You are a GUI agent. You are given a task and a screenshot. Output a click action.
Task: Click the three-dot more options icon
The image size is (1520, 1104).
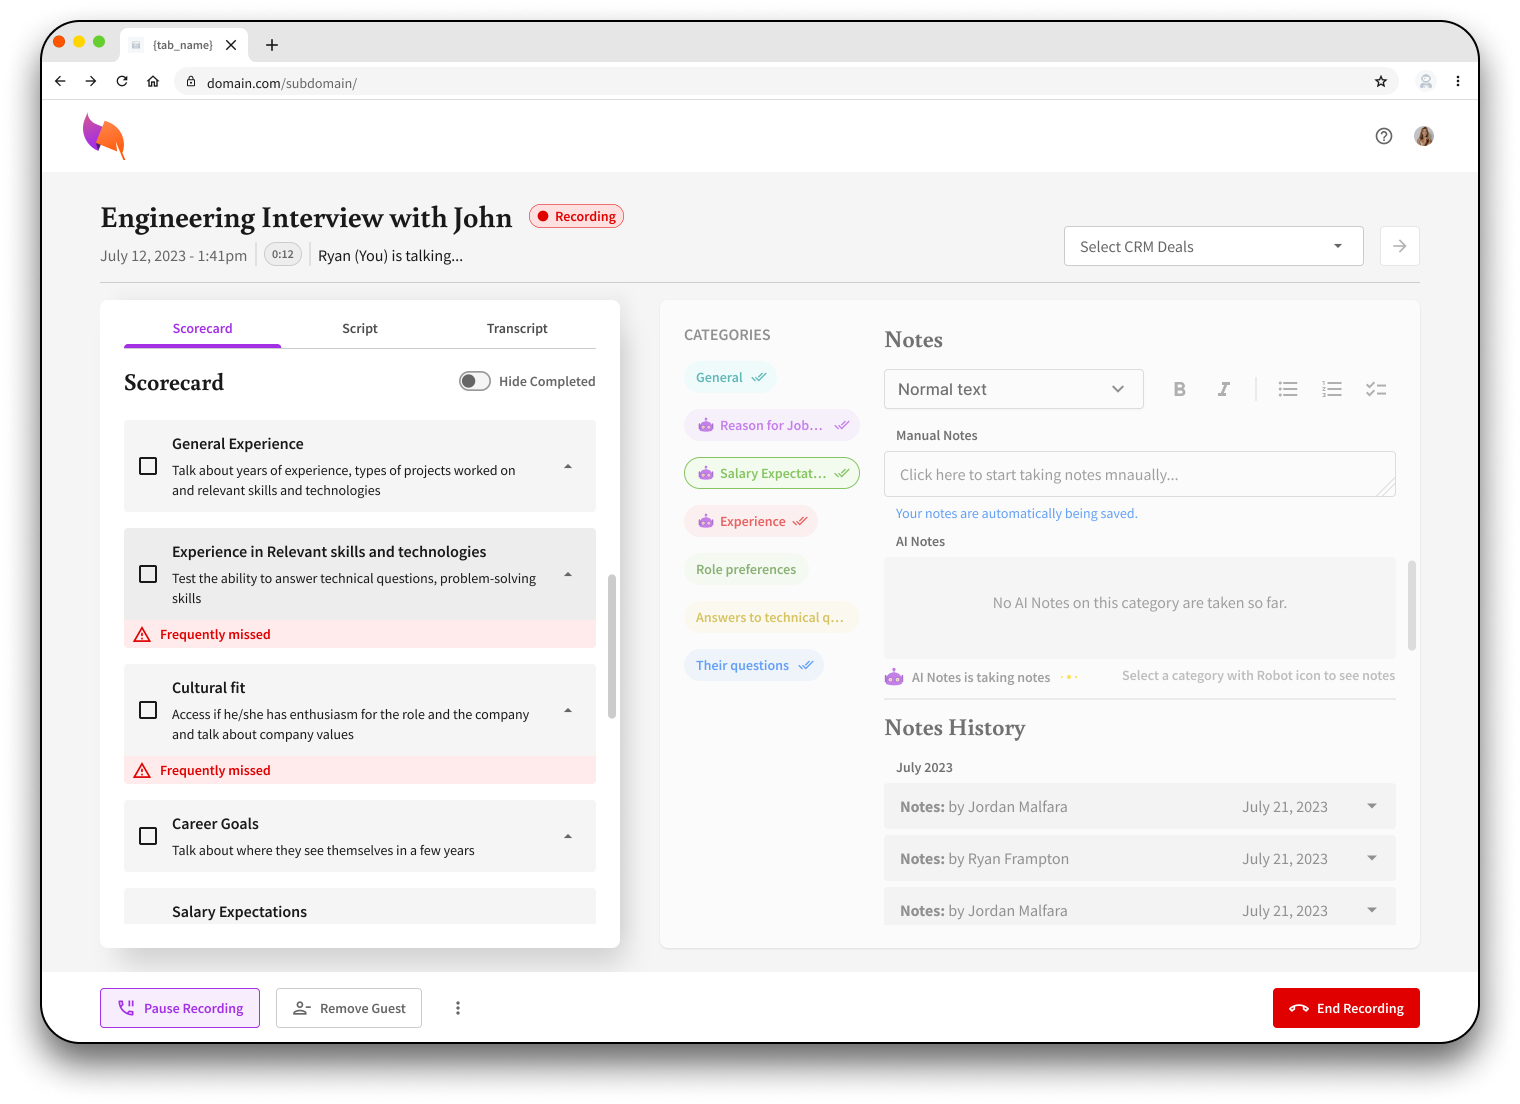point(458,1008)
